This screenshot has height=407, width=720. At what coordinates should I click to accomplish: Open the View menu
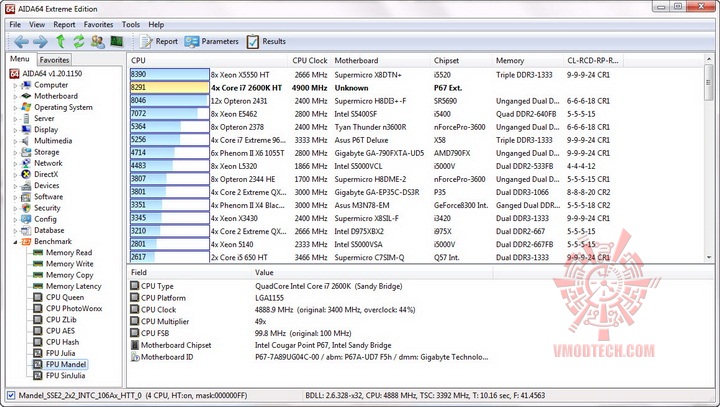[x=37, y=24]
